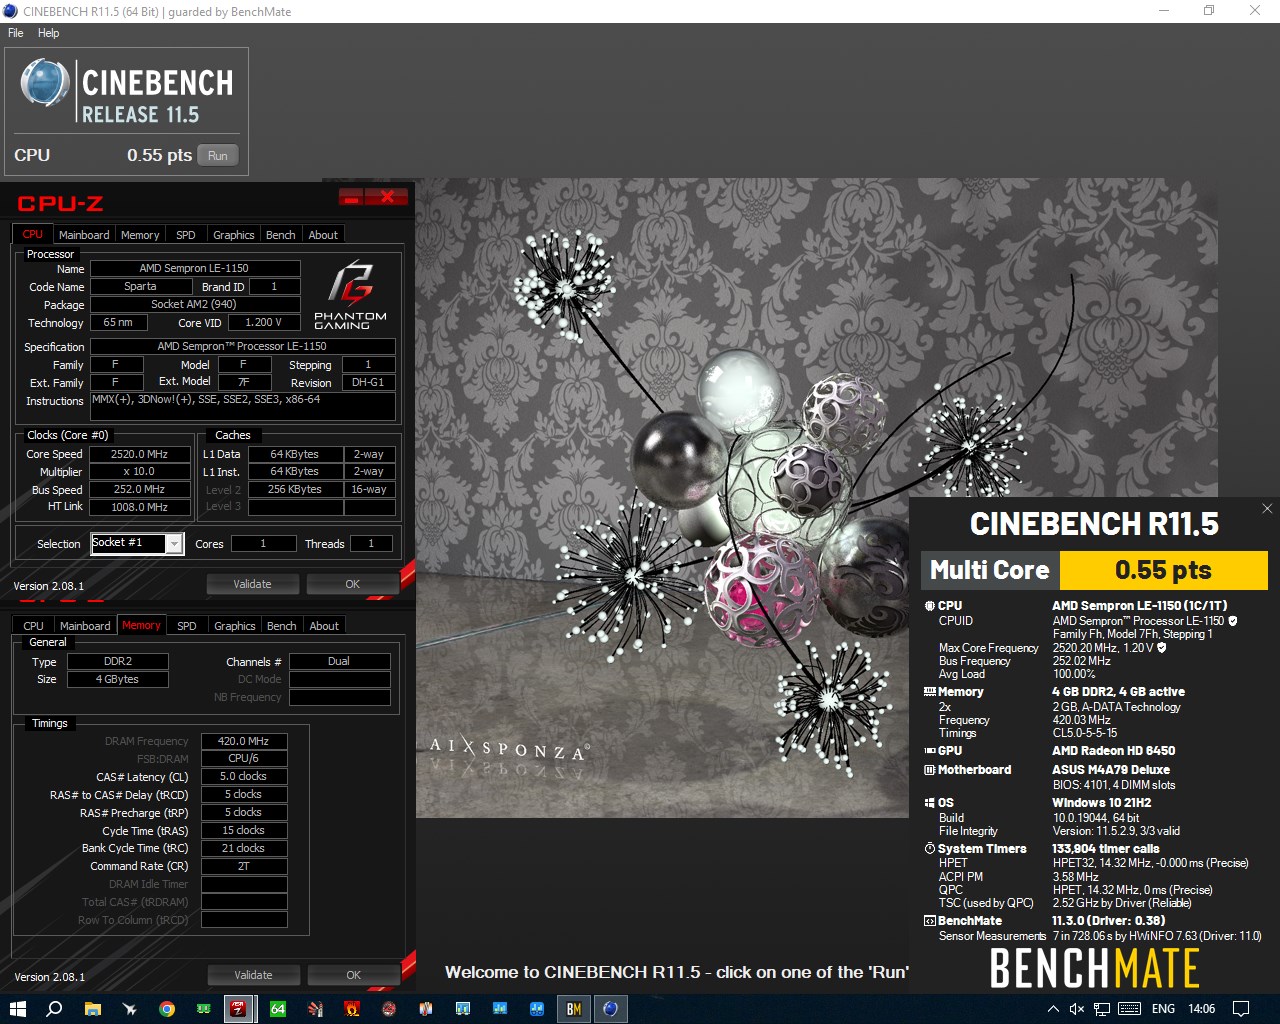Close the BenchMate result overlay panel

pyautogui.click(x=1267, y=509)
